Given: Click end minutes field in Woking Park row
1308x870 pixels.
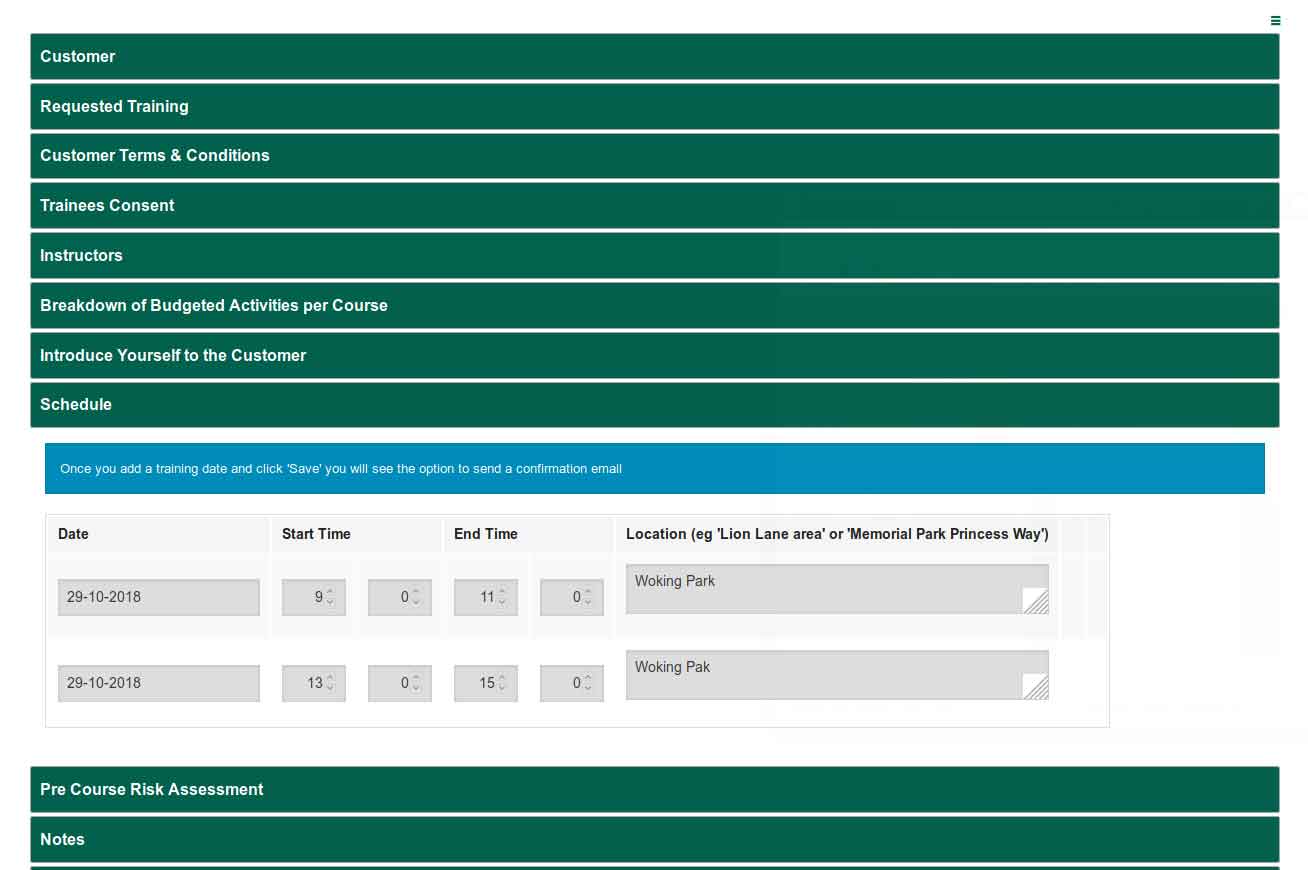Looking at the screenshot, I should 572,597.
